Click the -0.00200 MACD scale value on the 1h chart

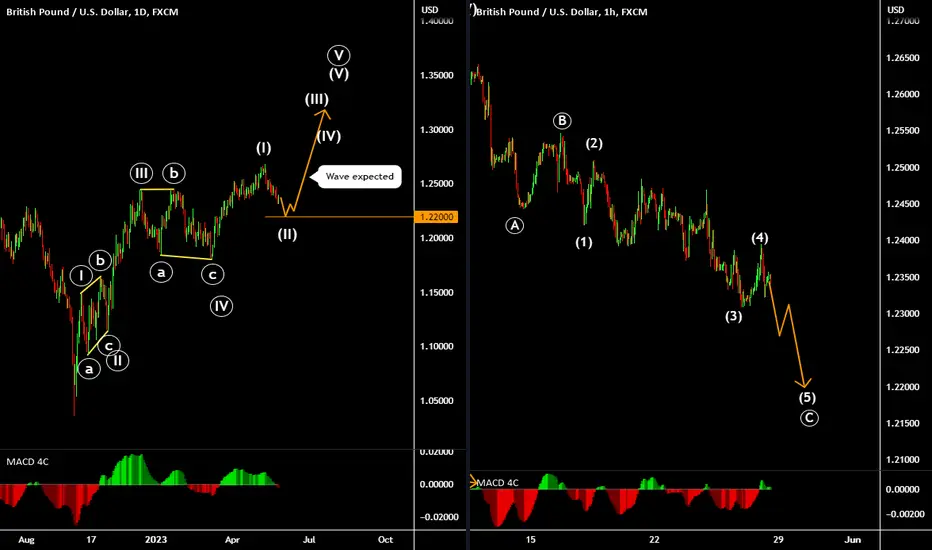pos(905,514)
